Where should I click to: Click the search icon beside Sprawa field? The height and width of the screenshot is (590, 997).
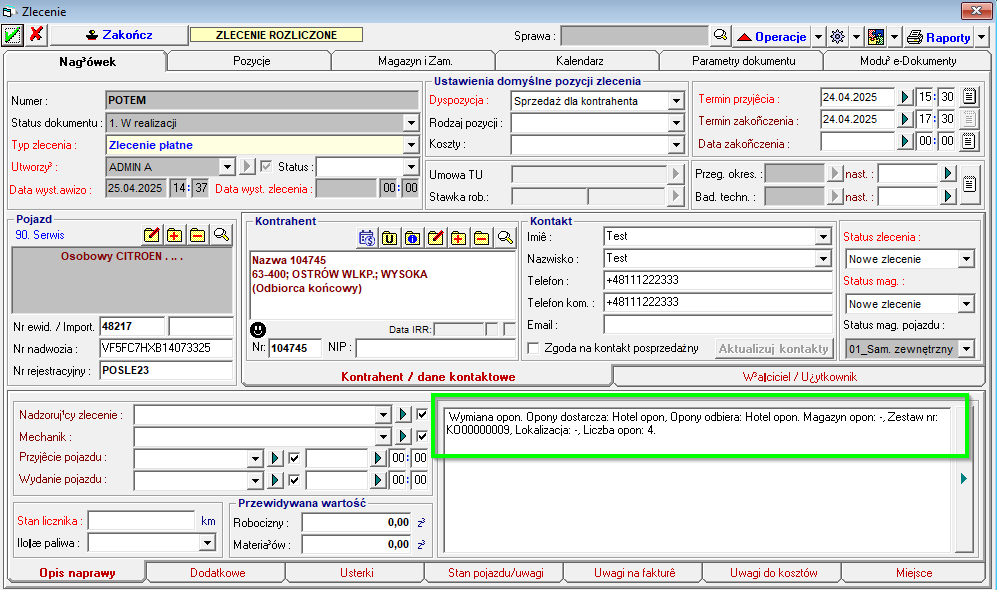720,36
